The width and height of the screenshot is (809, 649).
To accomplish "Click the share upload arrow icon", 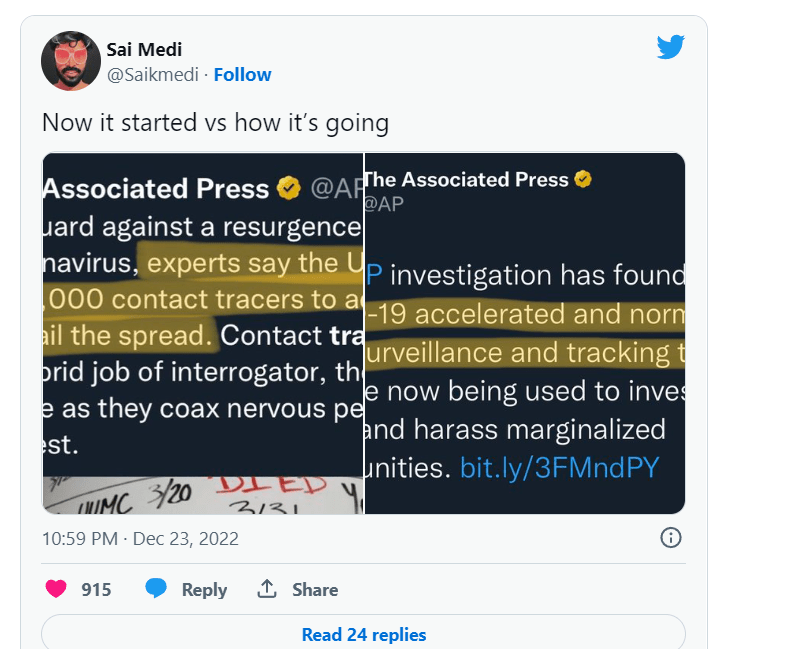I will click(266, 589).
